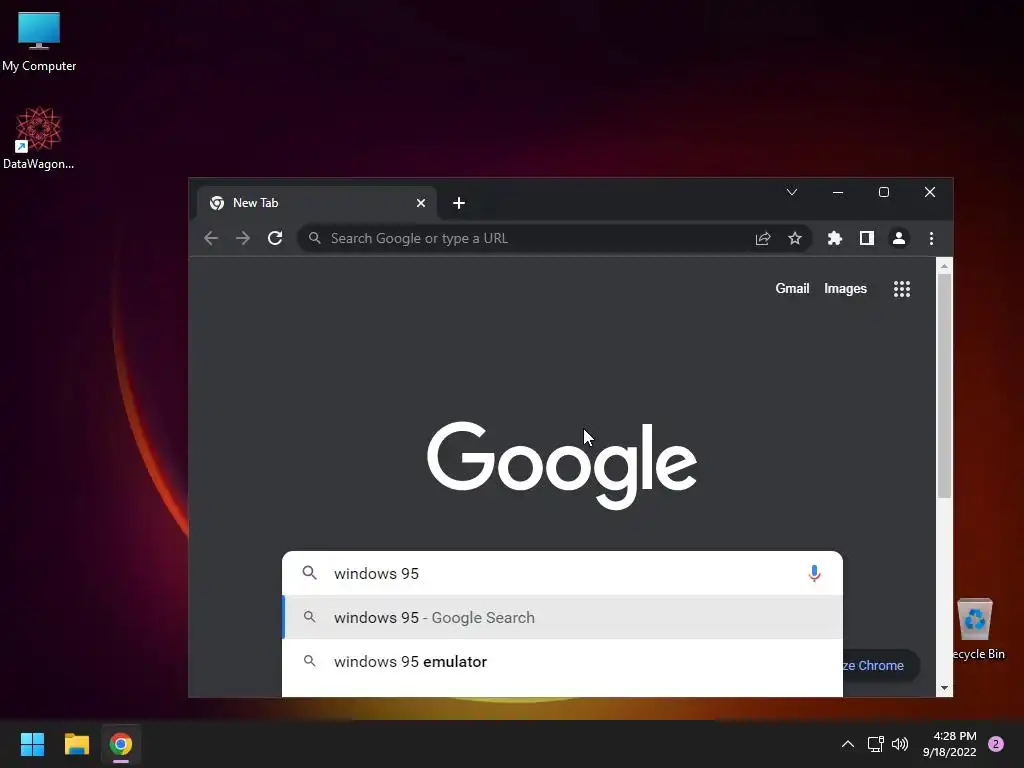This screenshot has height=768, width=1024.
Task: Select suggestion 'windows 95 - Google Search'
Action: pos(562,617)
